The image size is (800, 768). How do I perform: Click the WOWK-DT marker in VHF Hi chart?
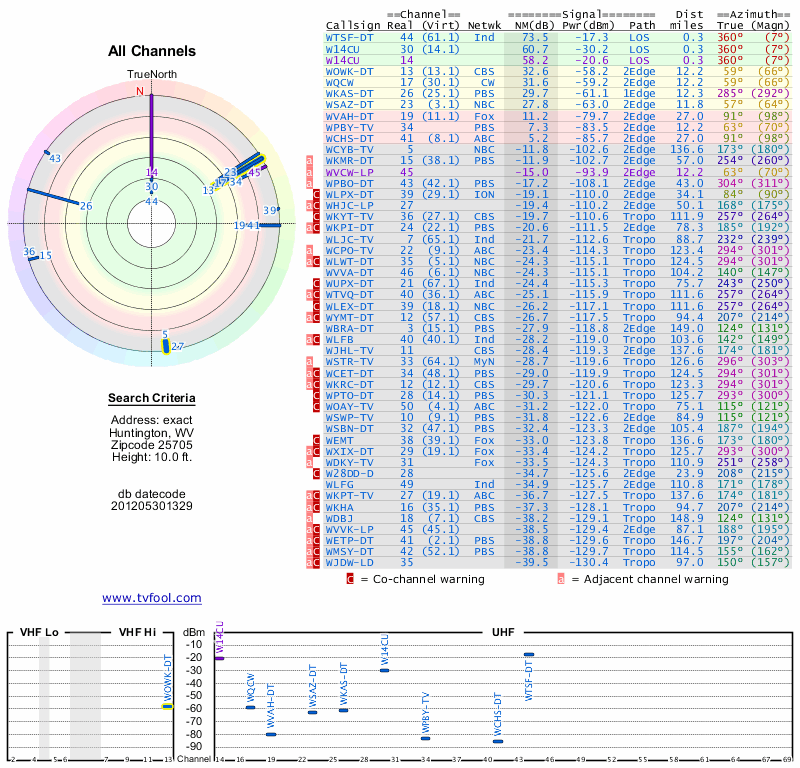167,706
